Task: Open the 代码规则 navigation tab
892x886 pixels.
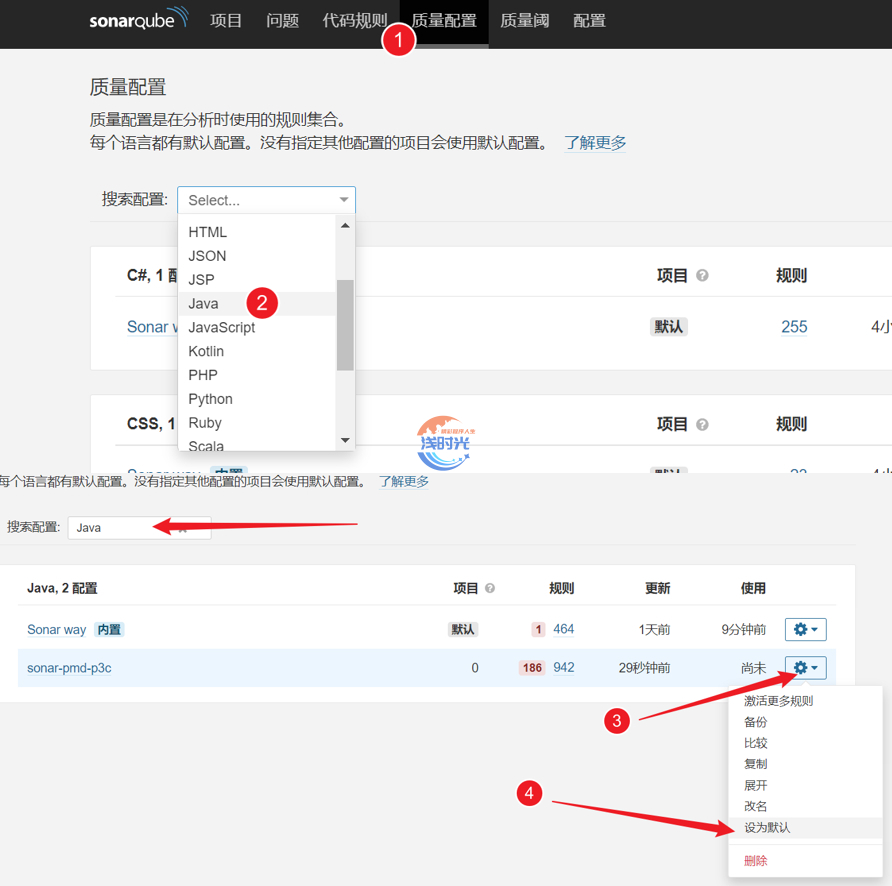Action: click(x=354, y=21)
